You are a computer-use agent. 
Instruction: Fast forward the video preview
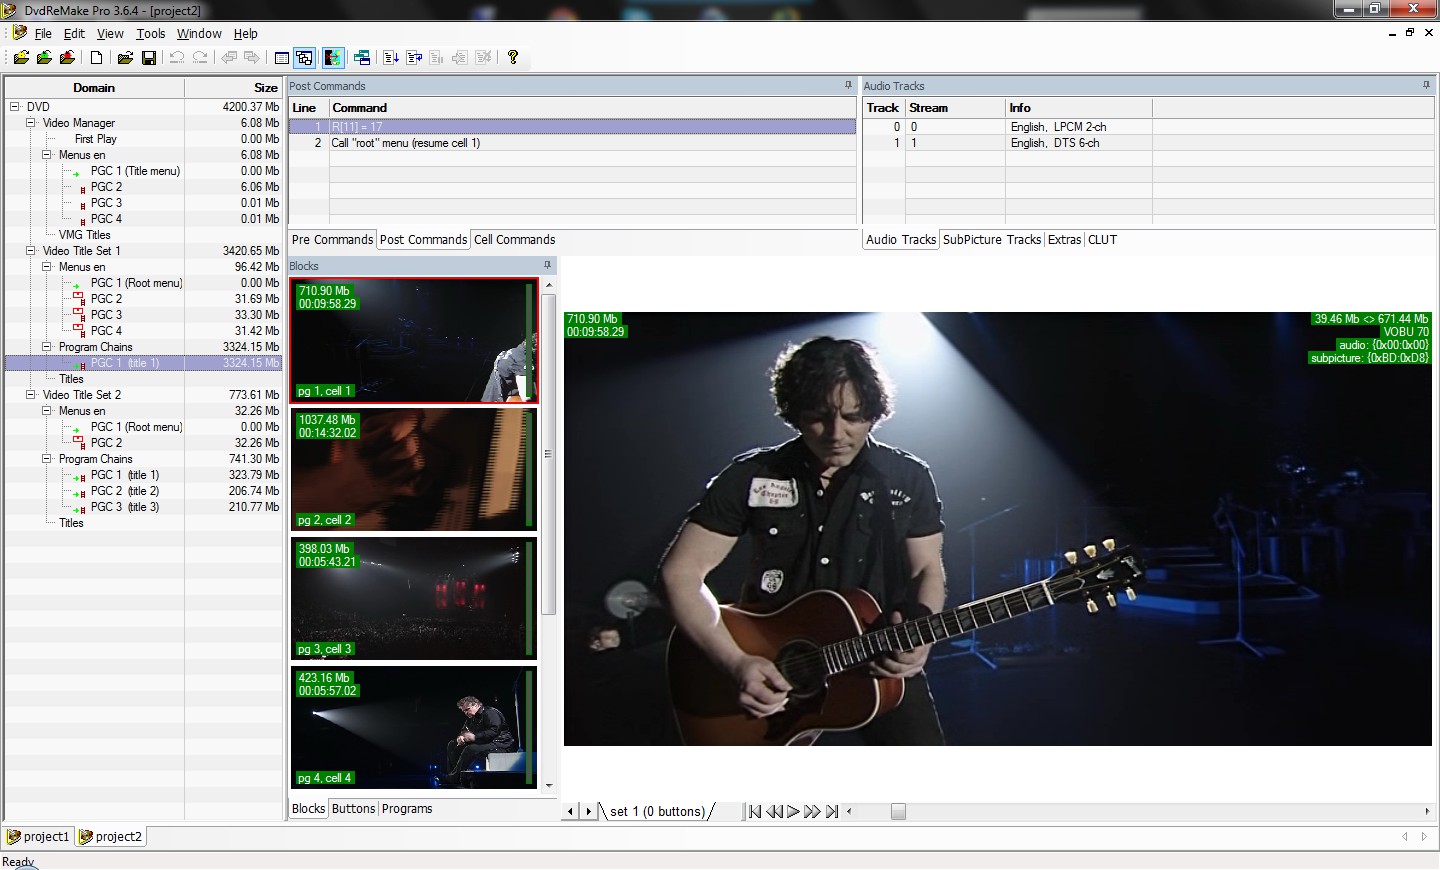812,811
